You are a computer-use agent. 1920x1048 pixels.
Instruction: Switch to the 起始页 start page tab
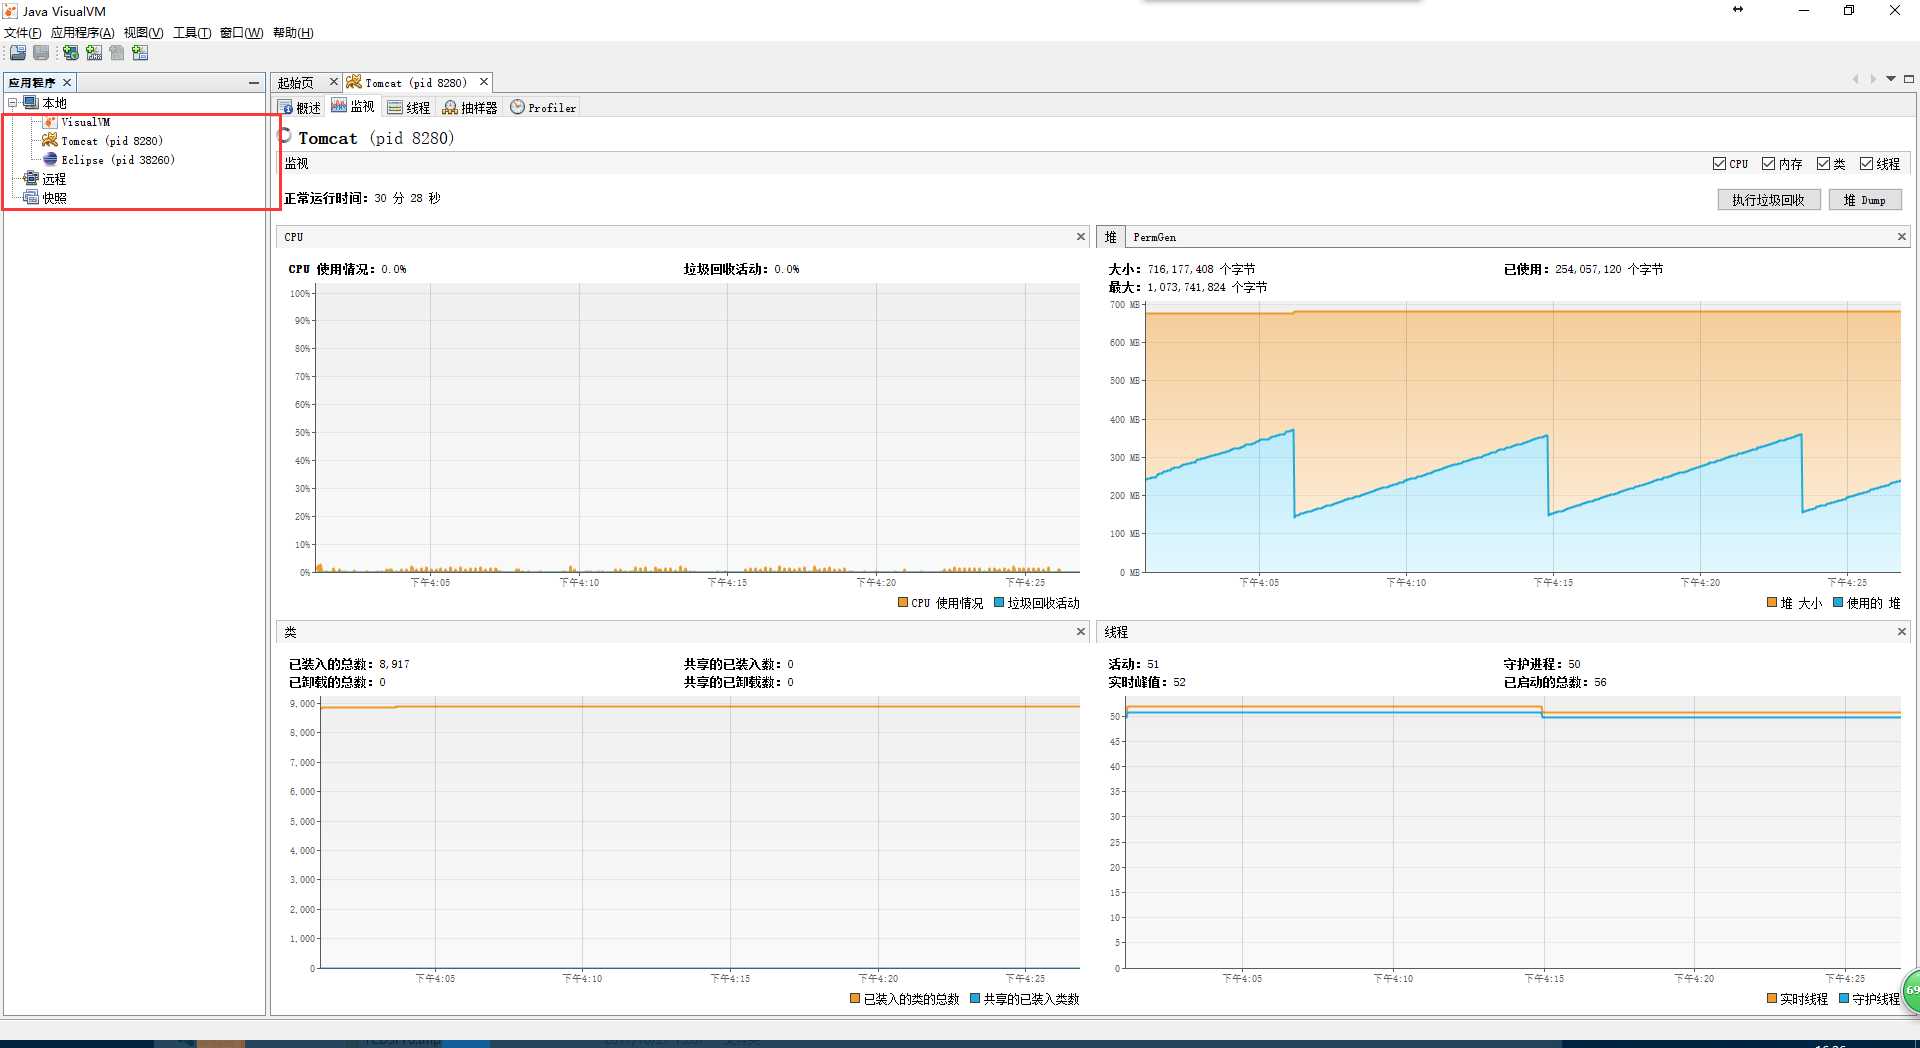[x=296, y=83]
